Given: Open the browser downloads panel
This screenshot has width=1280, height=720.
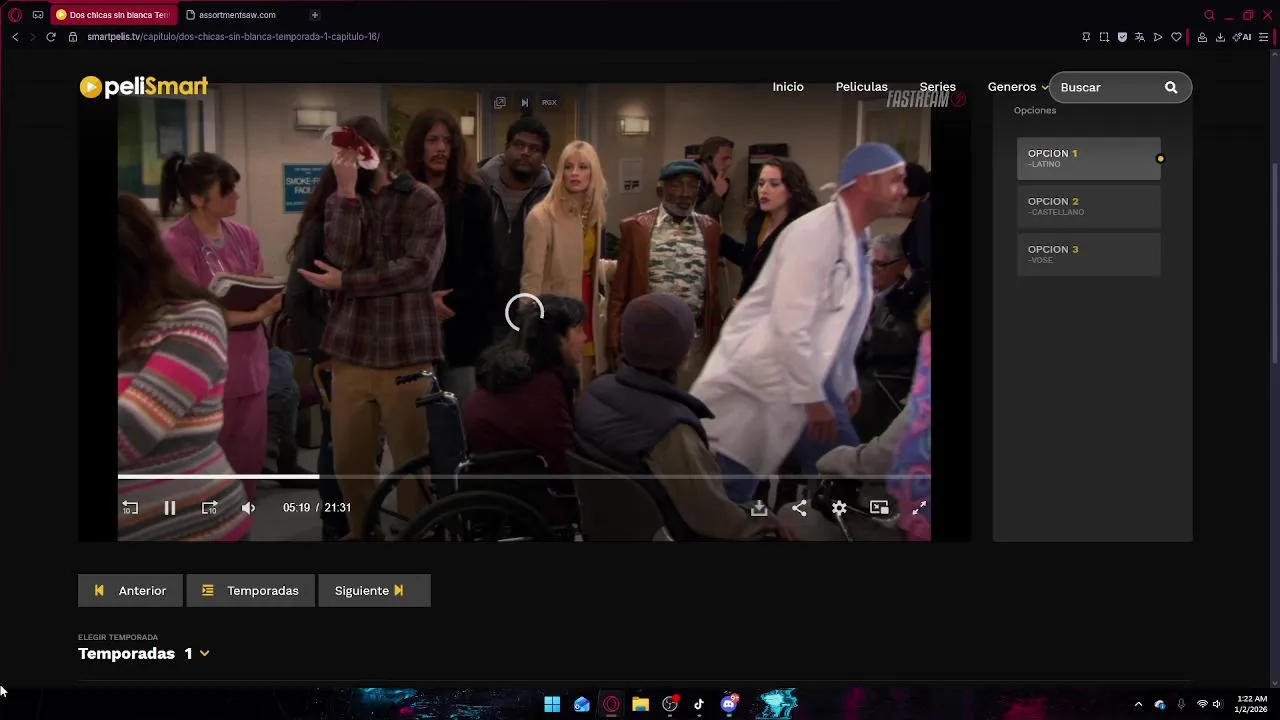Looking at the screenshot, I should click(1220, 37).
